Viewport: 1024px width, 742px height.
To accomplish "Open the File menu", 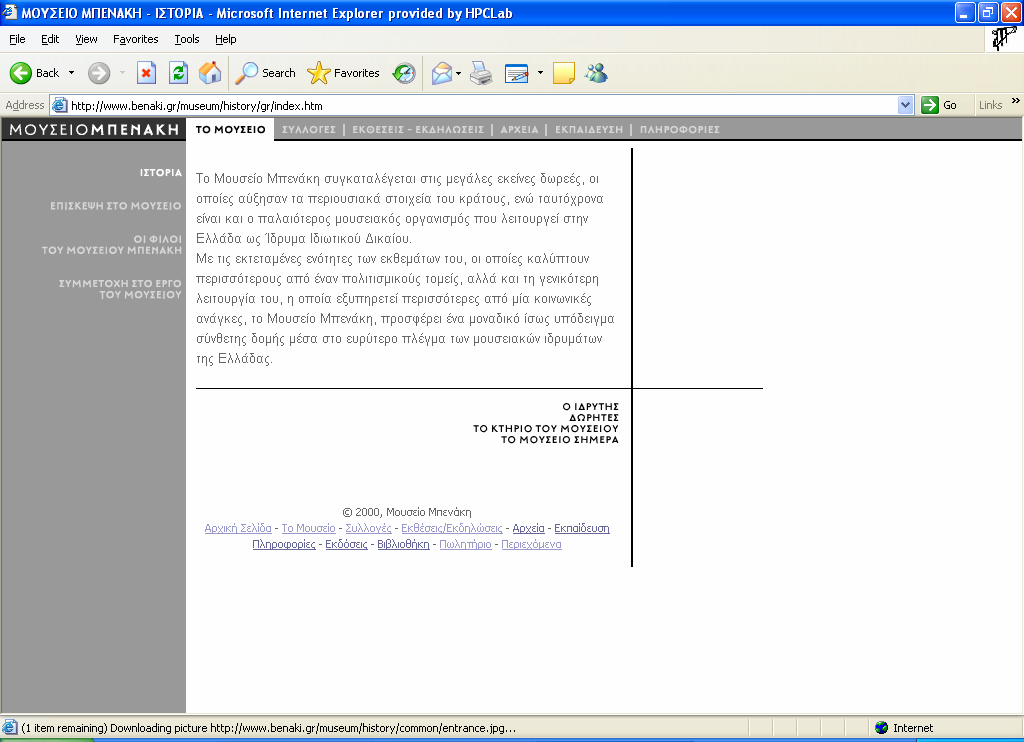I will point(17,39).
